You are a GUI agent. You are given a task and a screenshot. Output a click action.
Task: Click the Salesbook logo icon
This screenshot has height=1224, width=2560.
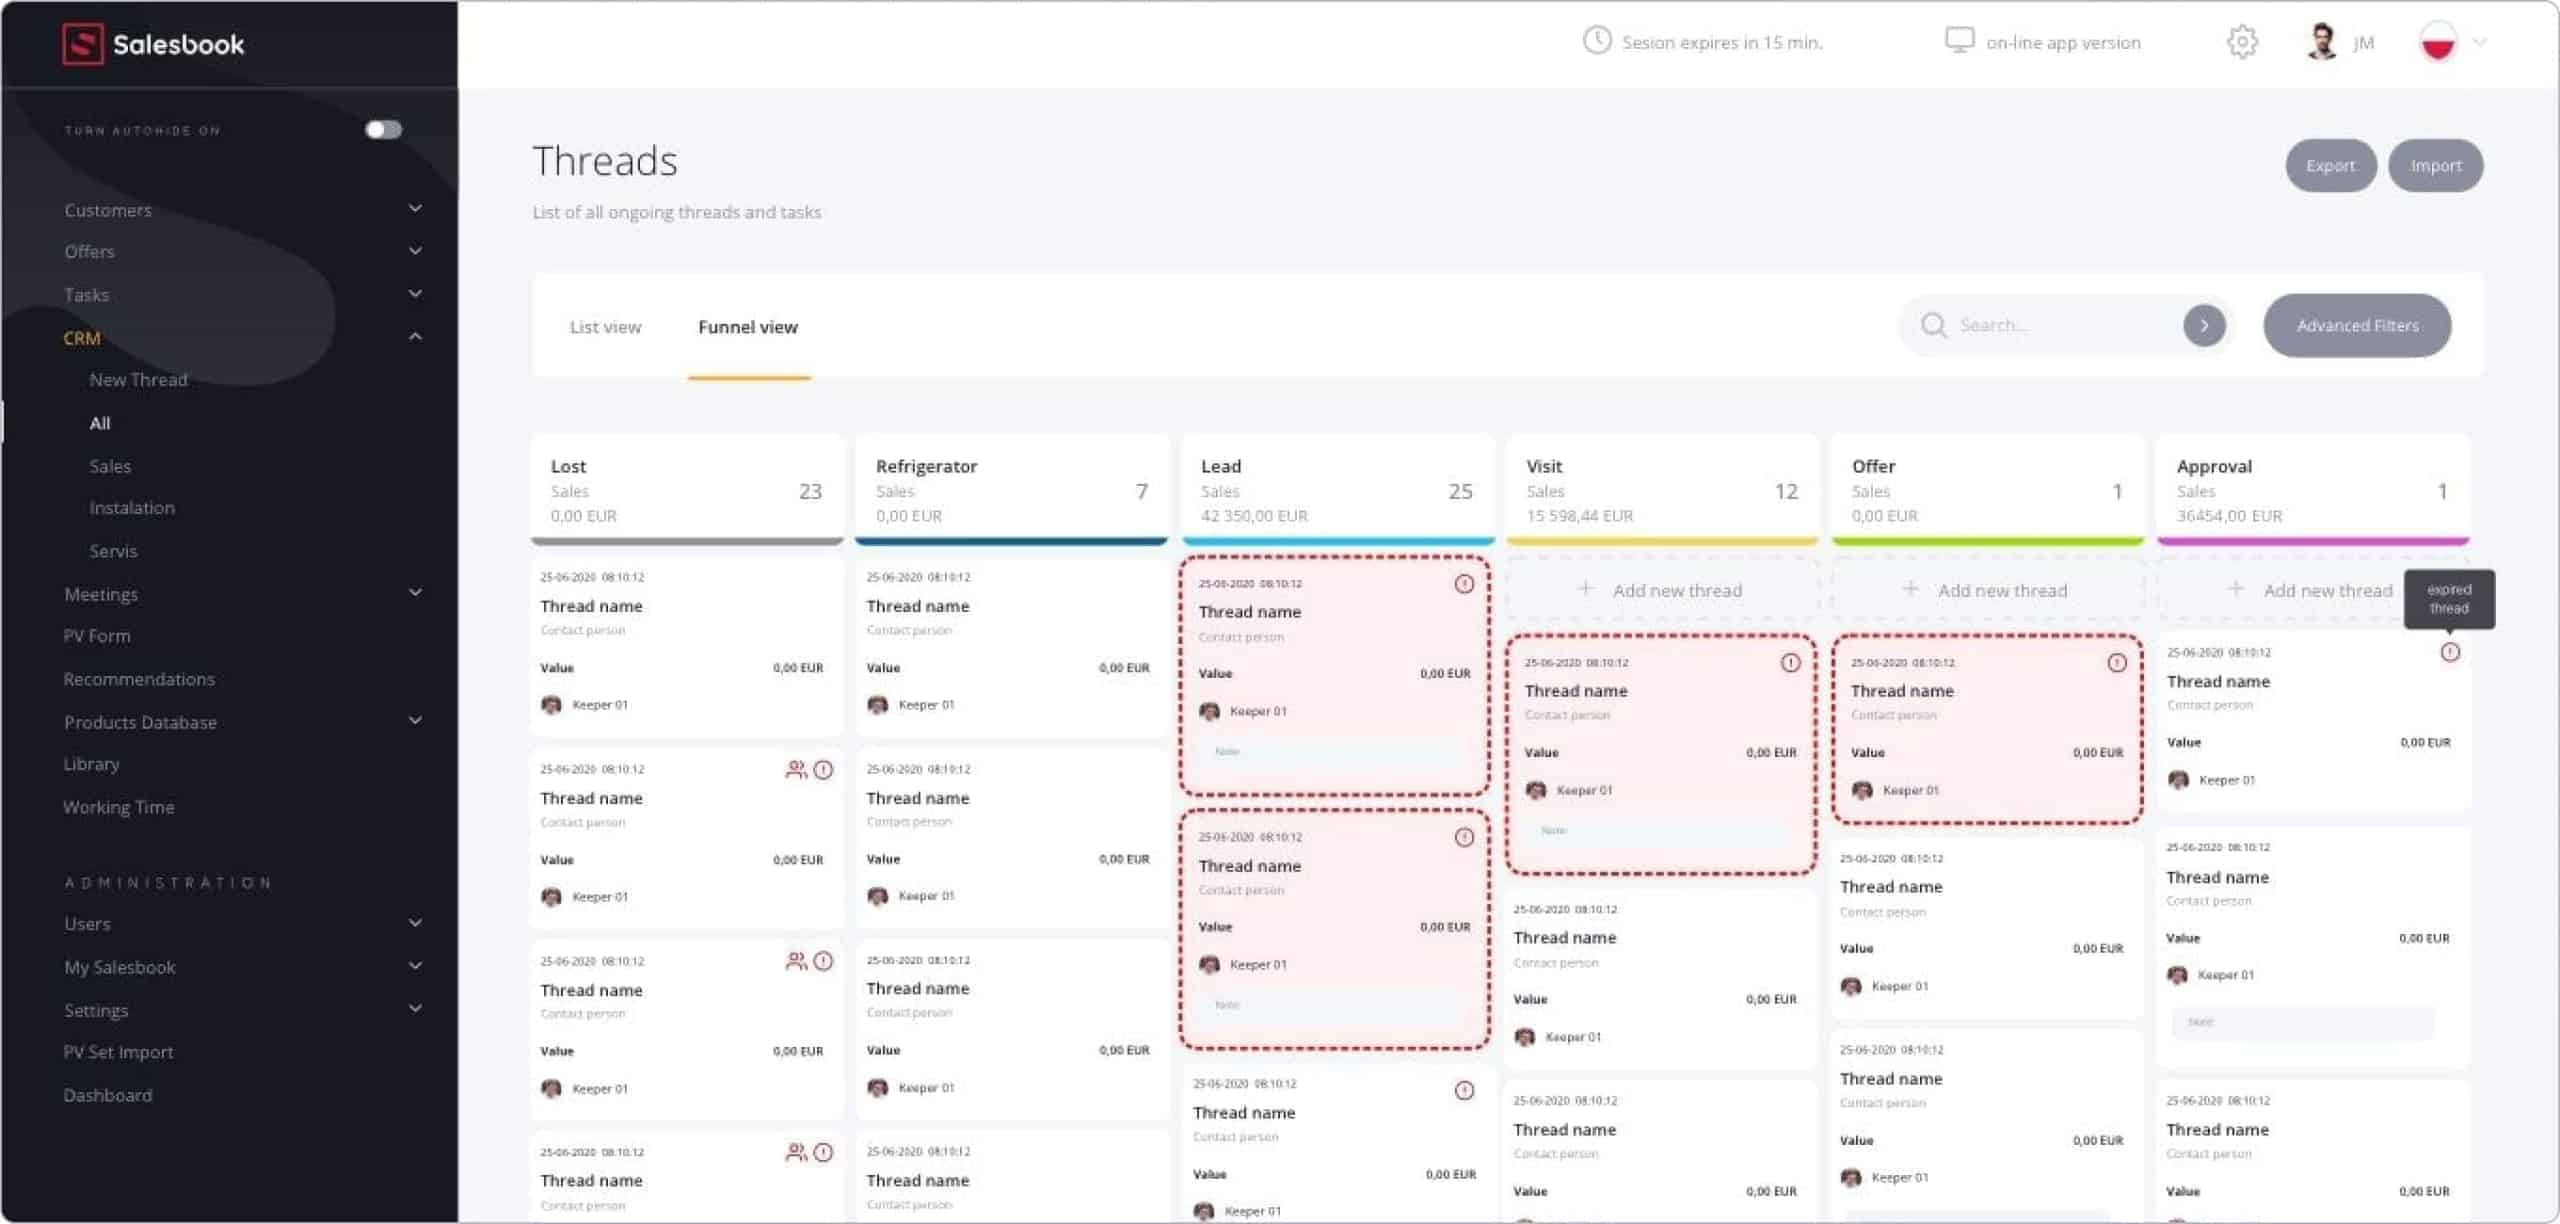point(82,44)
